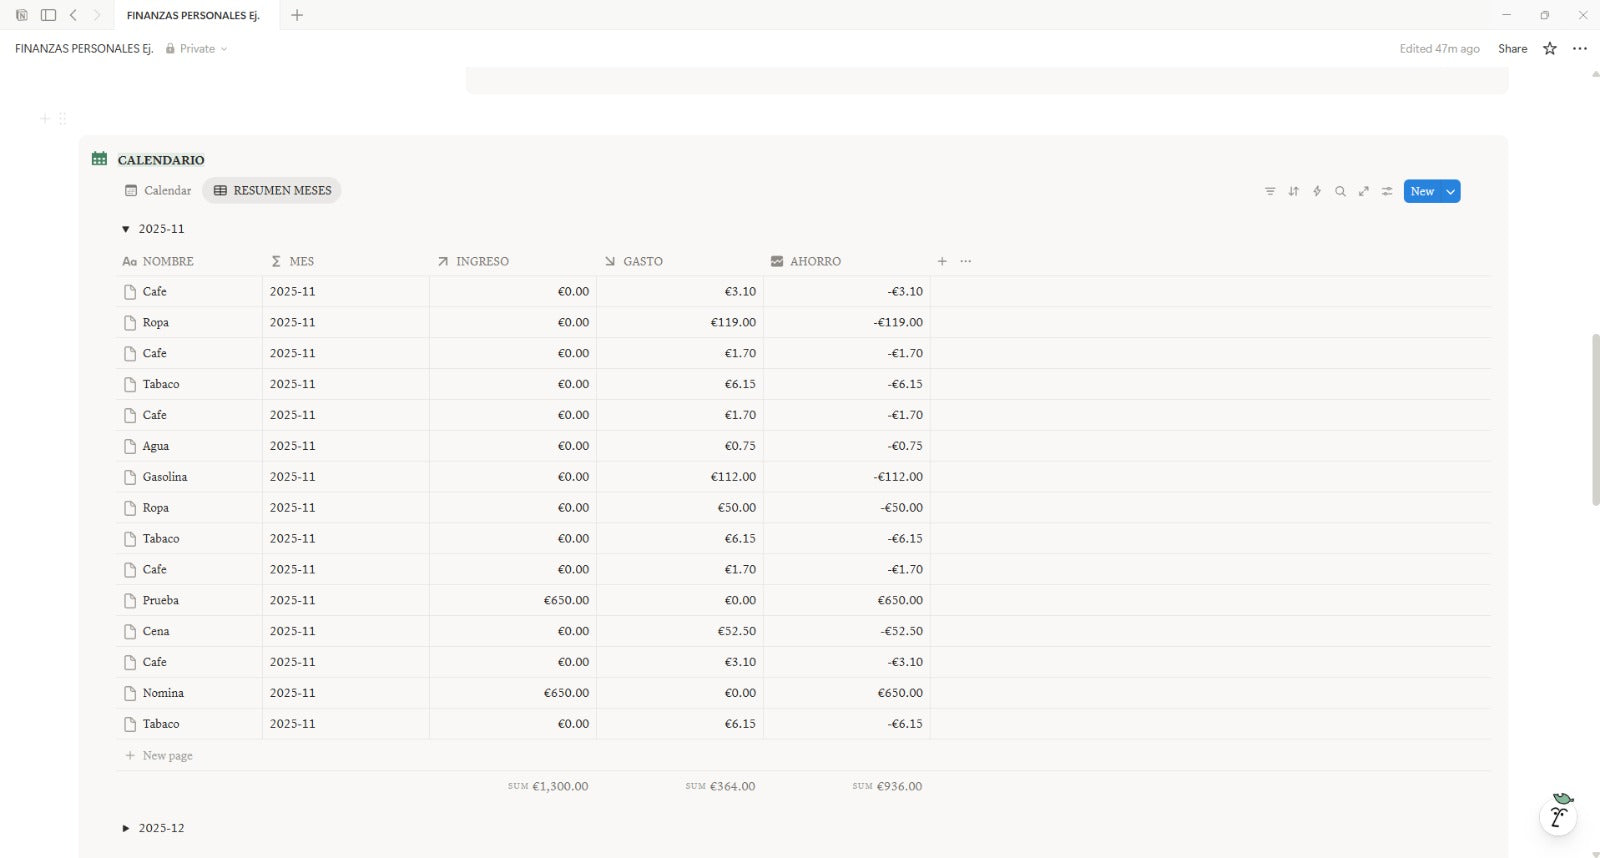
Task: Open a new tab with the plus icon
Action: (297, 15)
